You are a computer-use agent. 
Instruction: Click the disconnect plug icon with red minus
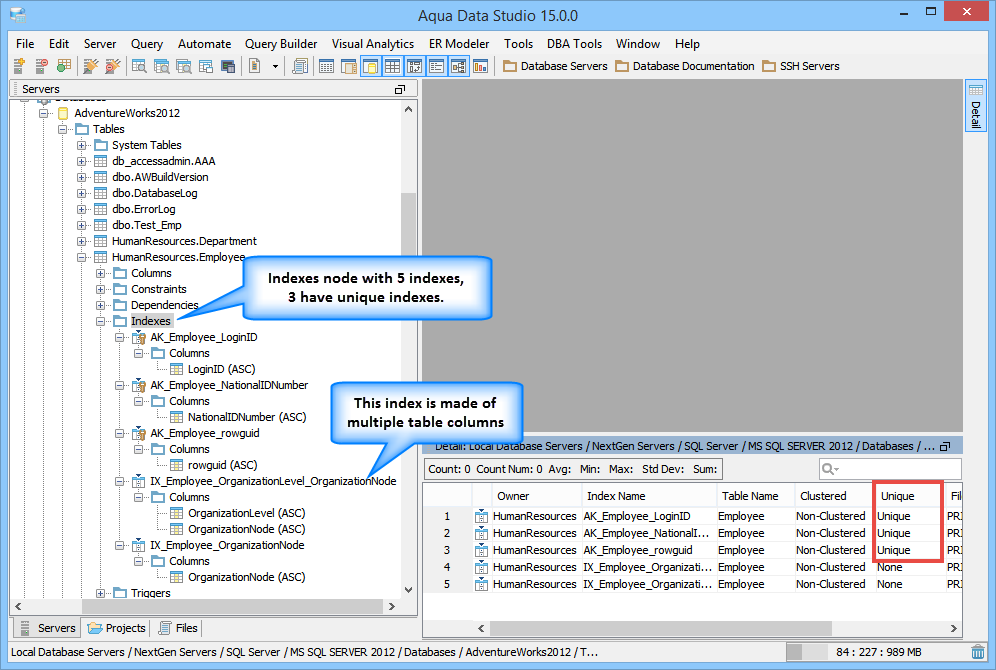[x=113, y=66]
